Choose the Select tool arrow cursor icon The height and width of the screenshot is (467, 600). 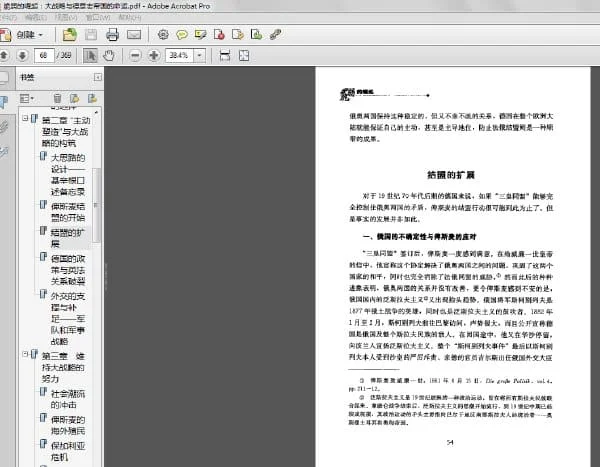pos(90,56)
